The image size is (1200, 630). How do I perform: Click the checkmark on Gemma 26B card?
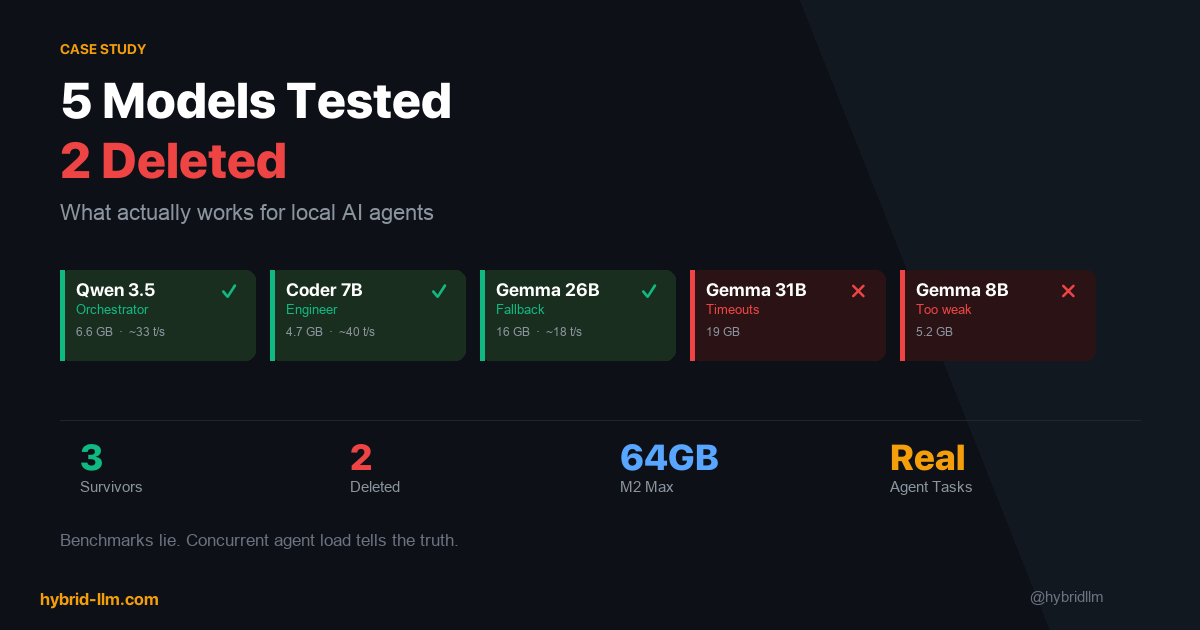coord(649,291)
